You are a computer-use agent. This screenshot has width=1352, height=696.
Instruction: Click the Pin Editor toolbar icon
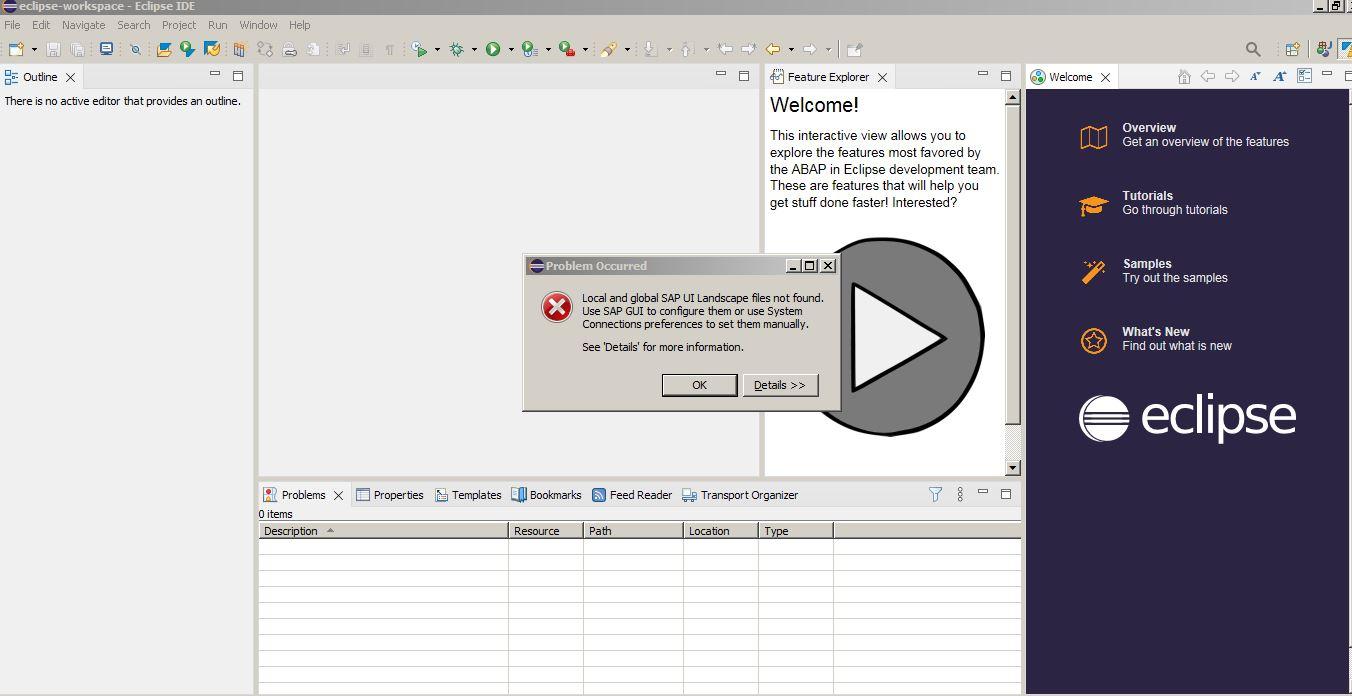click(854, 49)
